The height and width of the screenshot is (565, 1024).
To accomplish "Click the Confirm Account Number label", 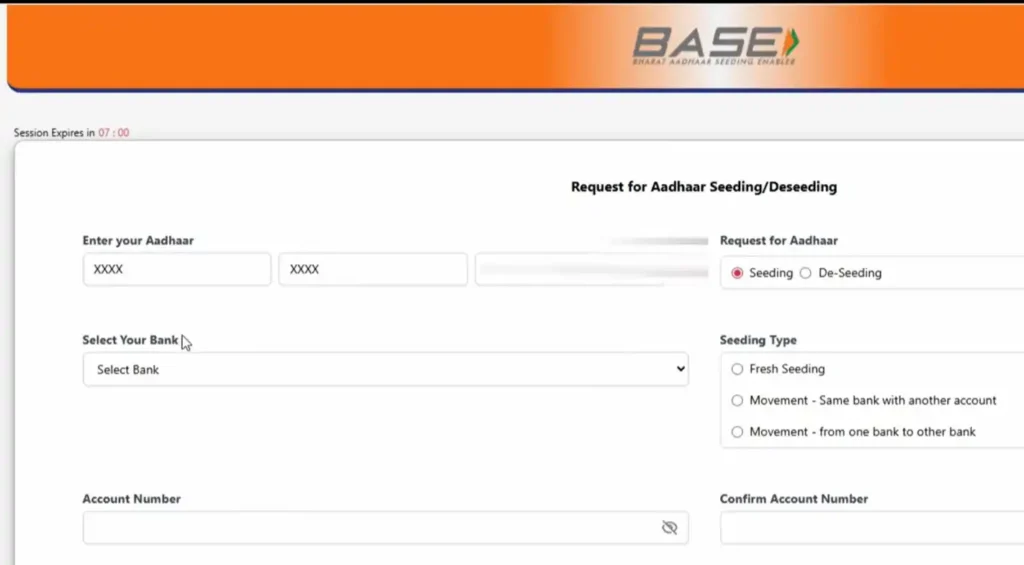I will [x=793, y=498].
